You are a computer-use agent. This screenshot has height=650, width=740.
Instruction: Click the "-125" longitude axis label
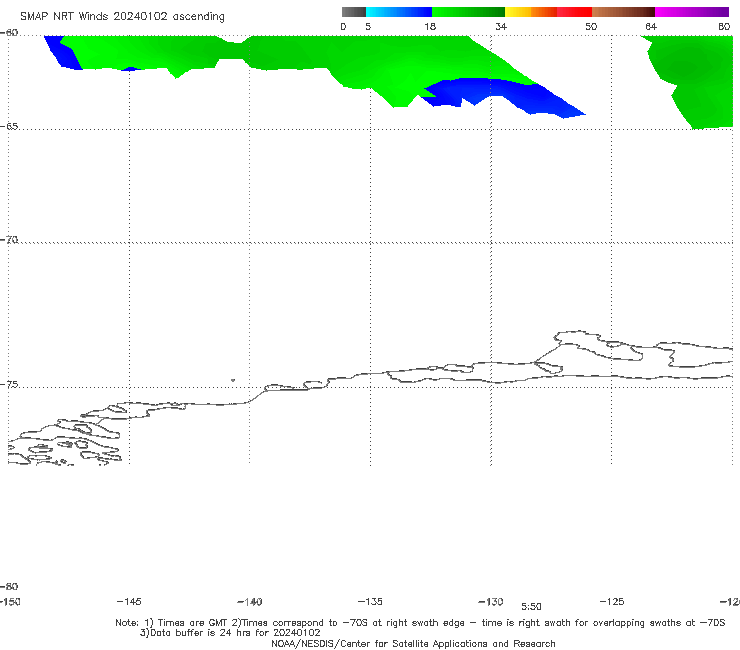point(612,601)
